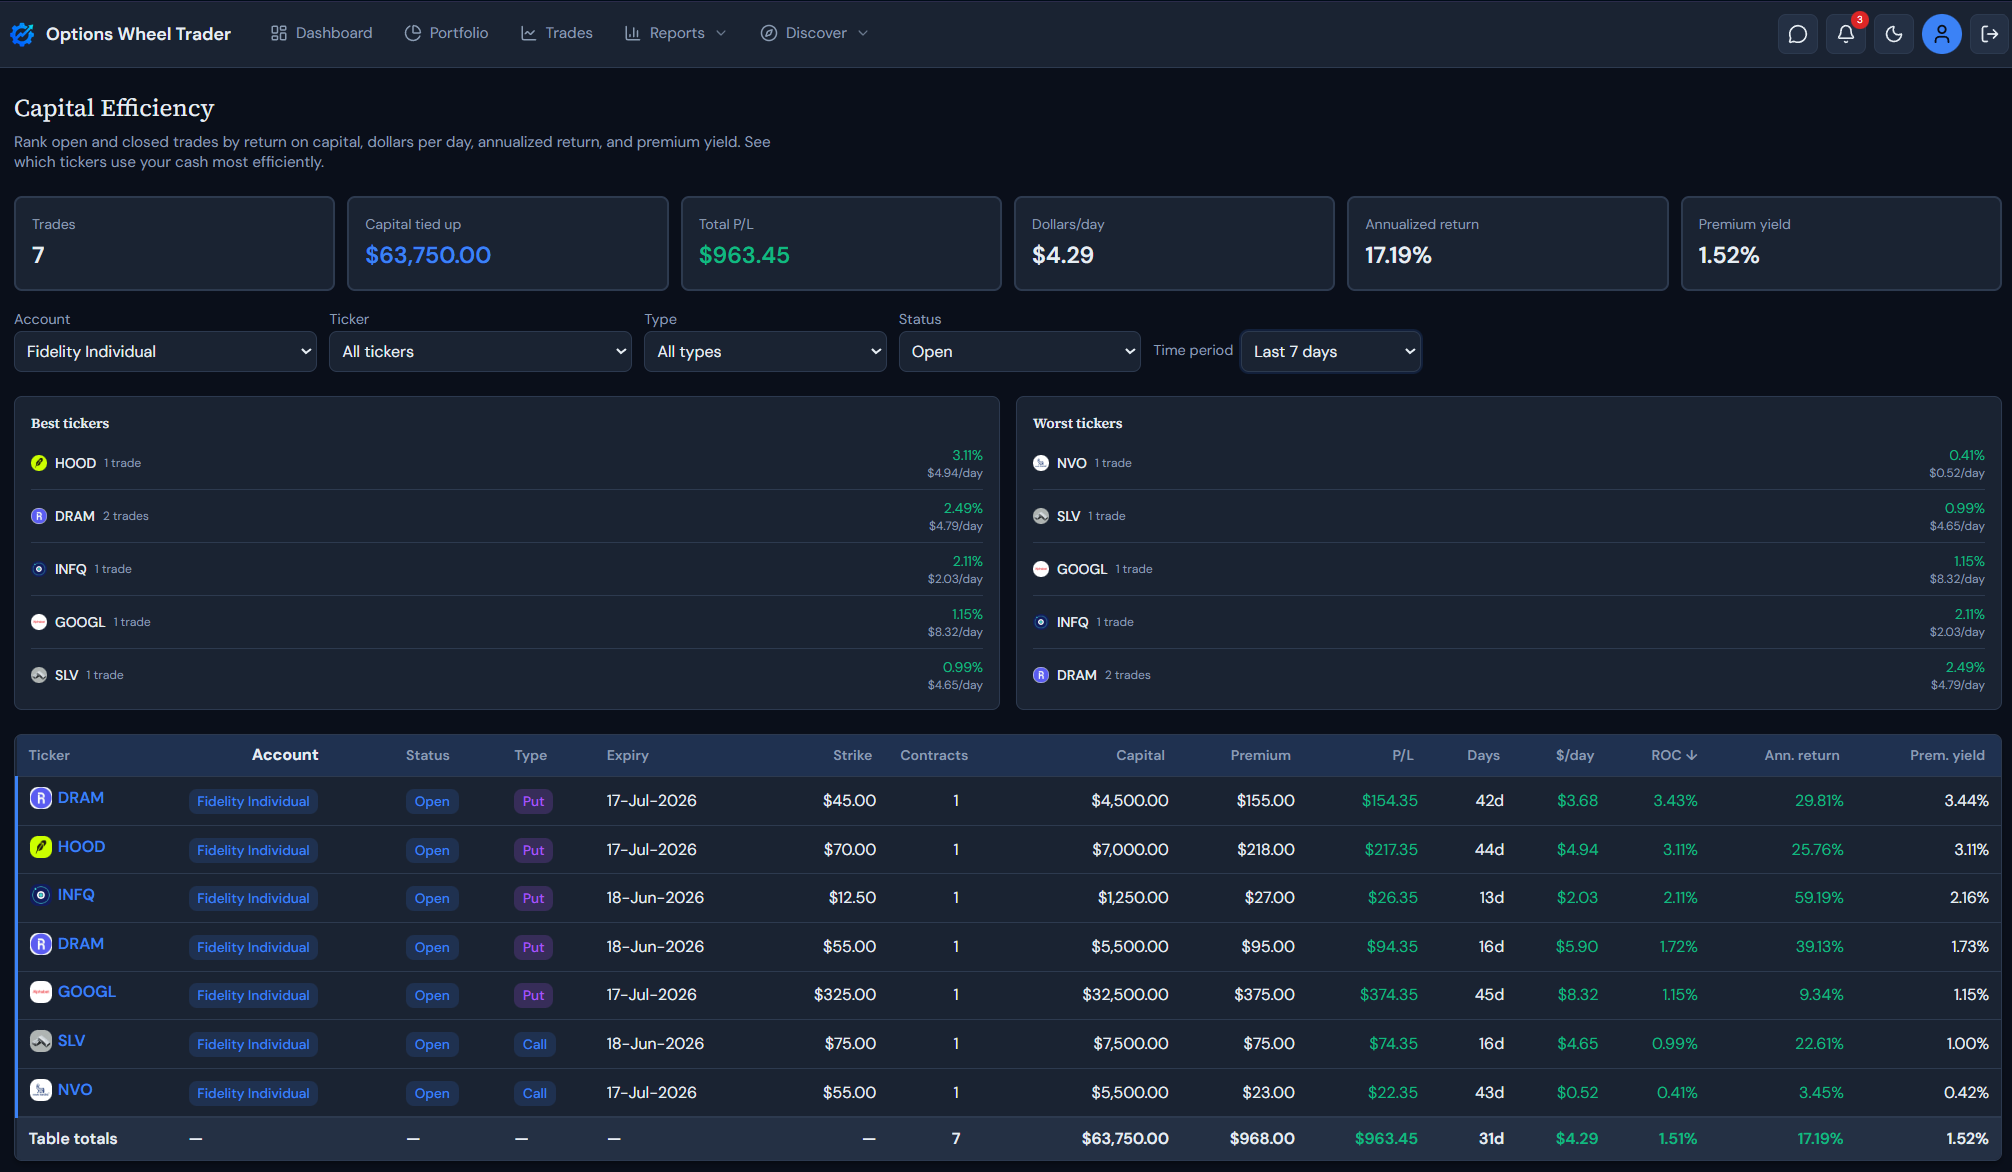The width and height of the screenshot is (2012, 1172).
Task: Click GOOGL ticker icon in table row
Action: click(x=41, y=992)
